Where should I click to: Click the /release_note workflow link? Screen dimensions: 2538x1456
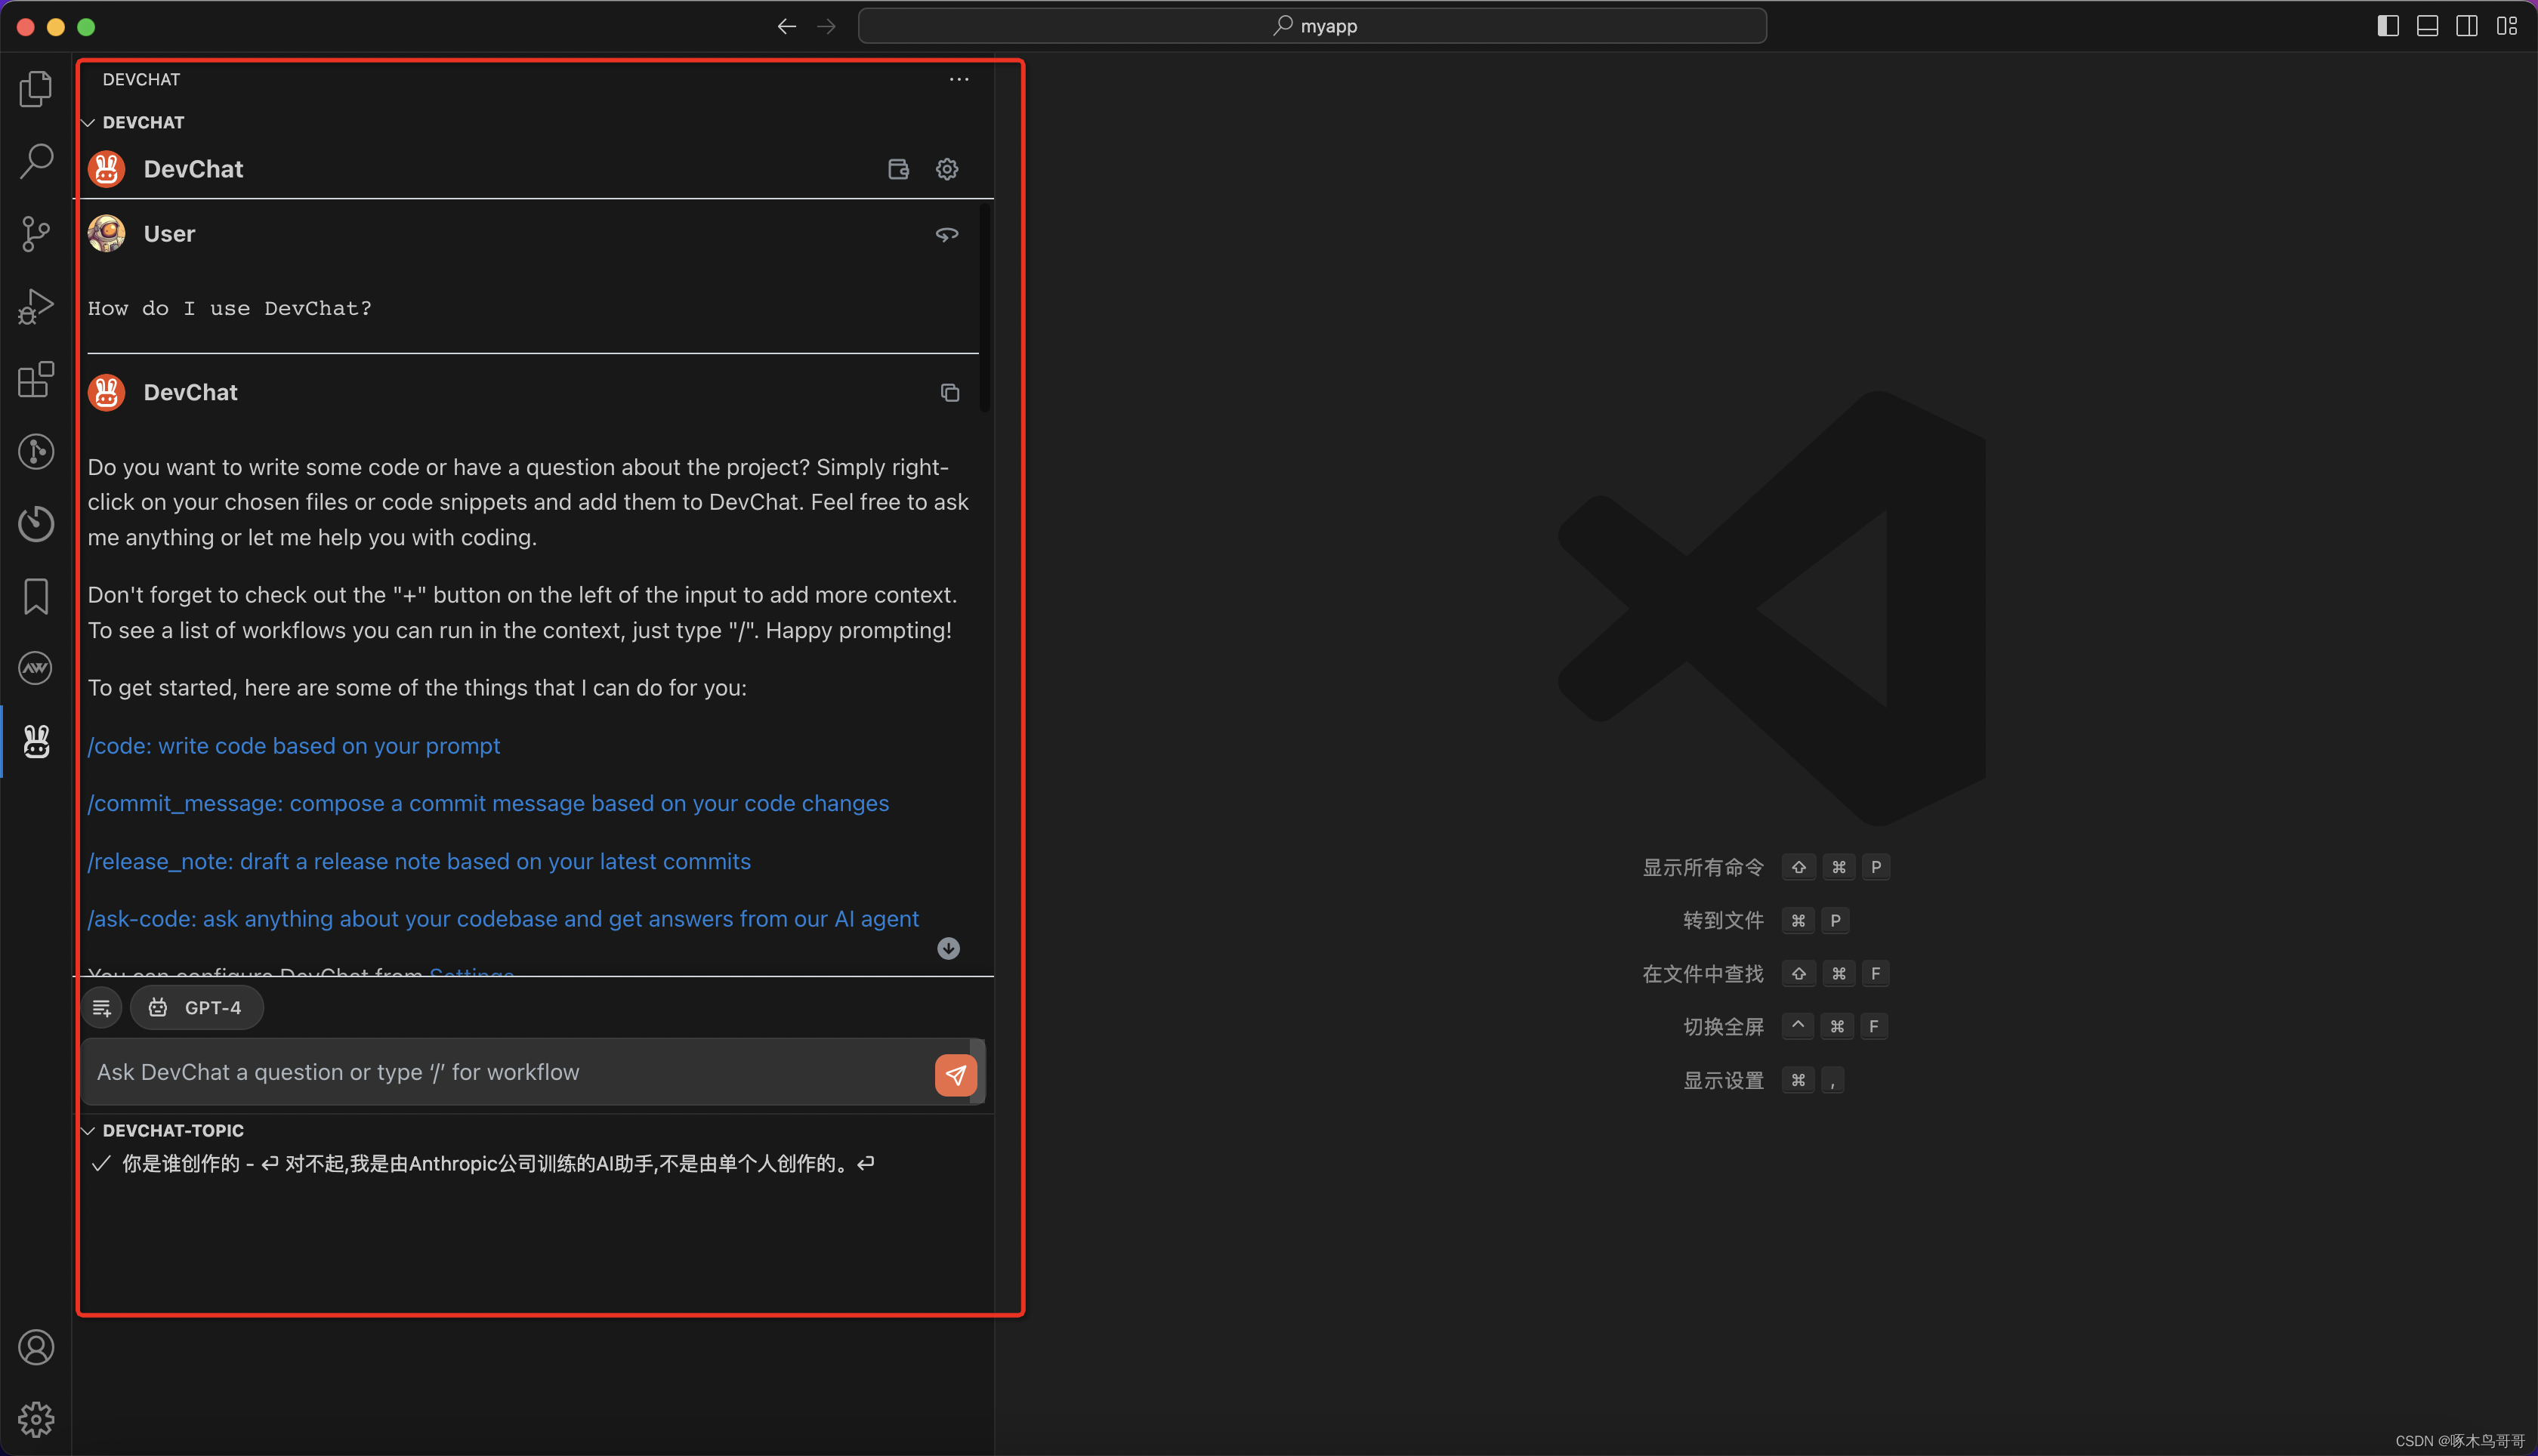pos(419,861)
